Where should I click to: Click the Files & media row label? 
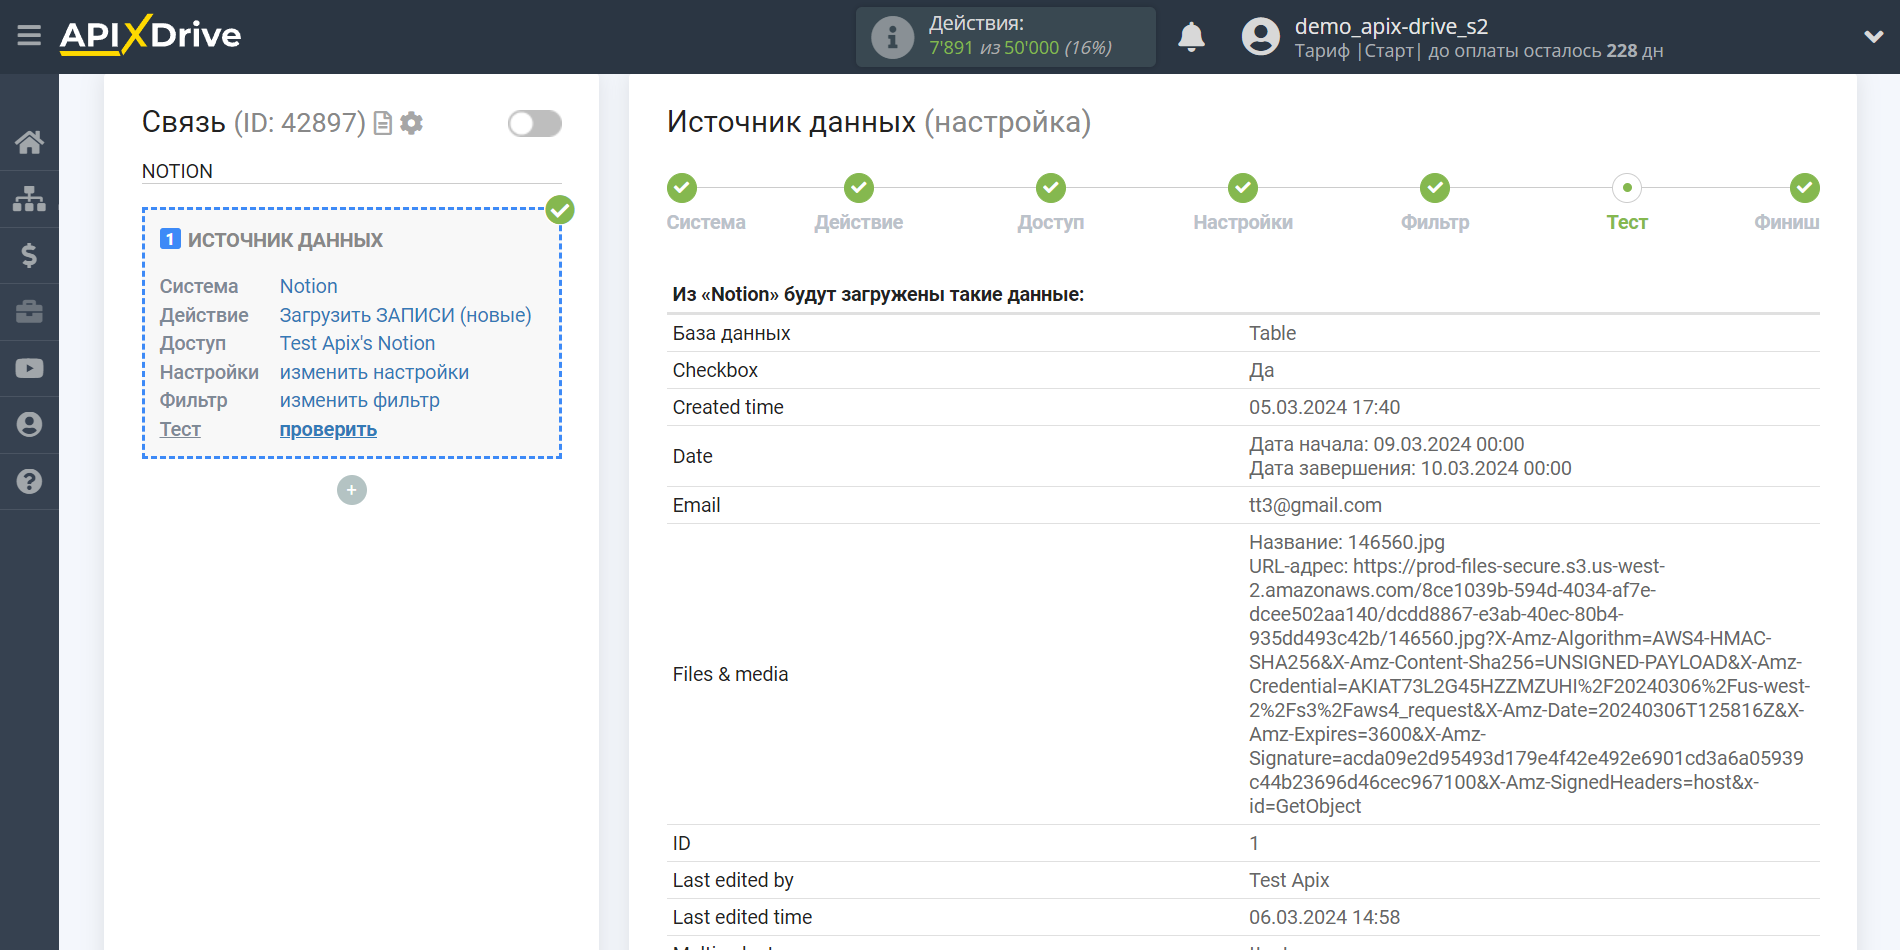coord(730,674)
